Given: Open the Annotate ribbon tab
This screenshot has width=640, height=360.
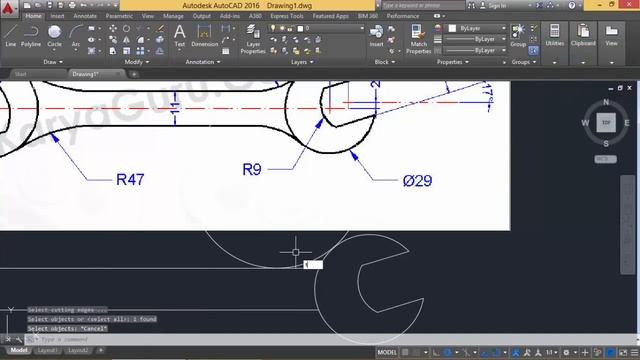Looking at the screenshot, I should (x=85, y=16).
